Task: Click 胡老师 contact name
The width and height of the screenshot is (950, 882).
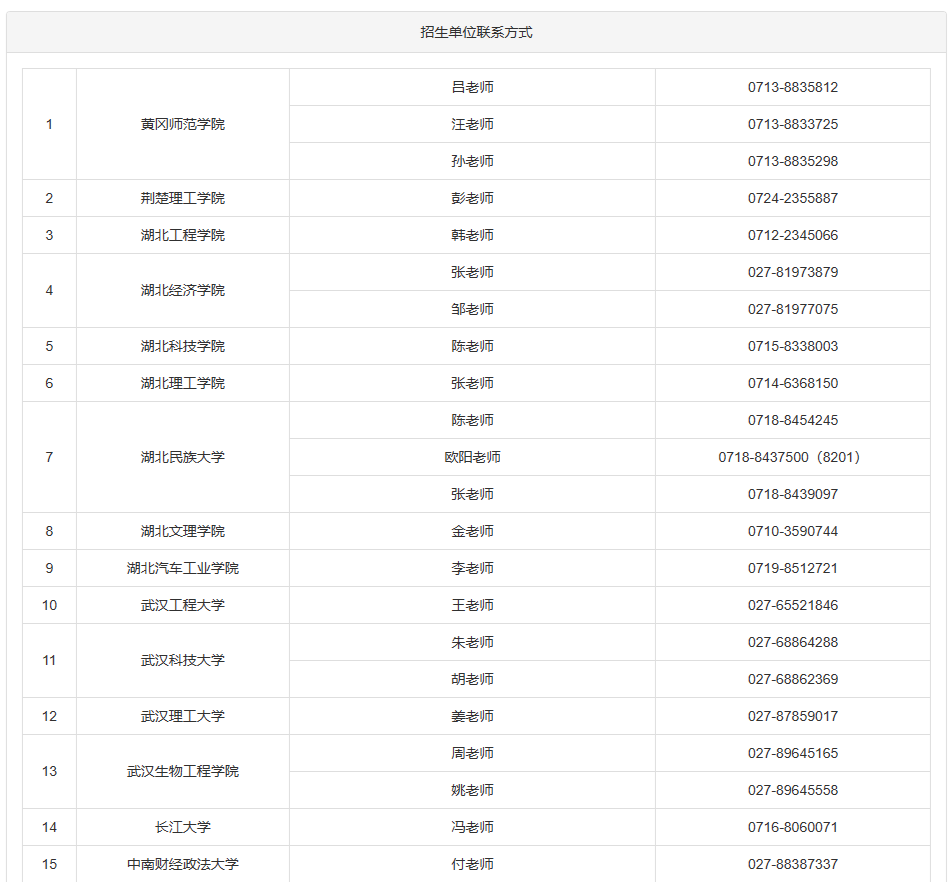Action: [x=472, y=678]
